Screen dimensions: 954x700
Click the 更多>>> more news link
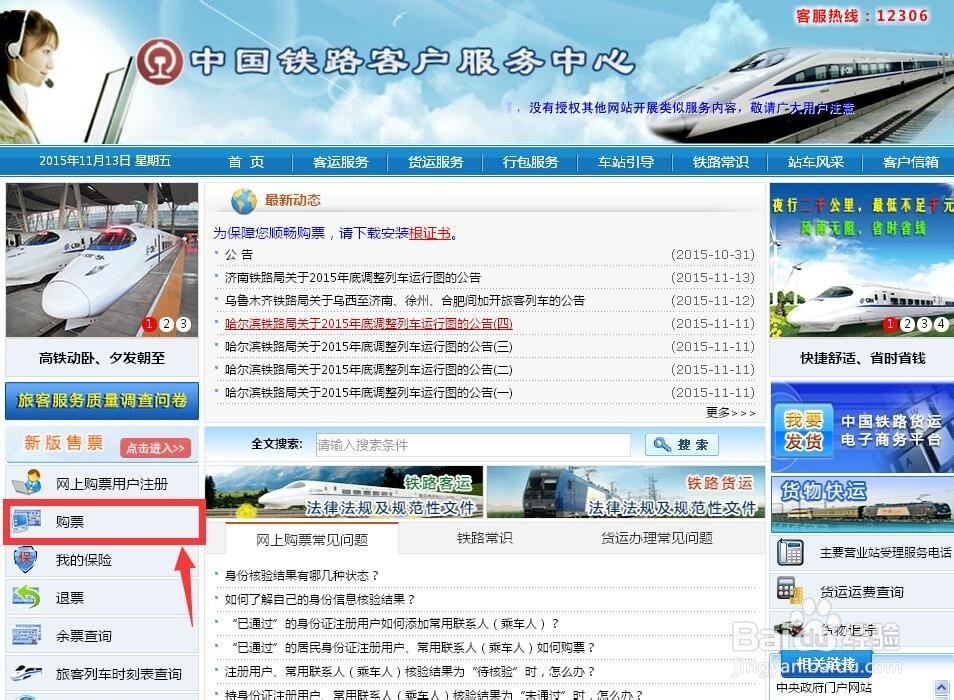point(730,413)
